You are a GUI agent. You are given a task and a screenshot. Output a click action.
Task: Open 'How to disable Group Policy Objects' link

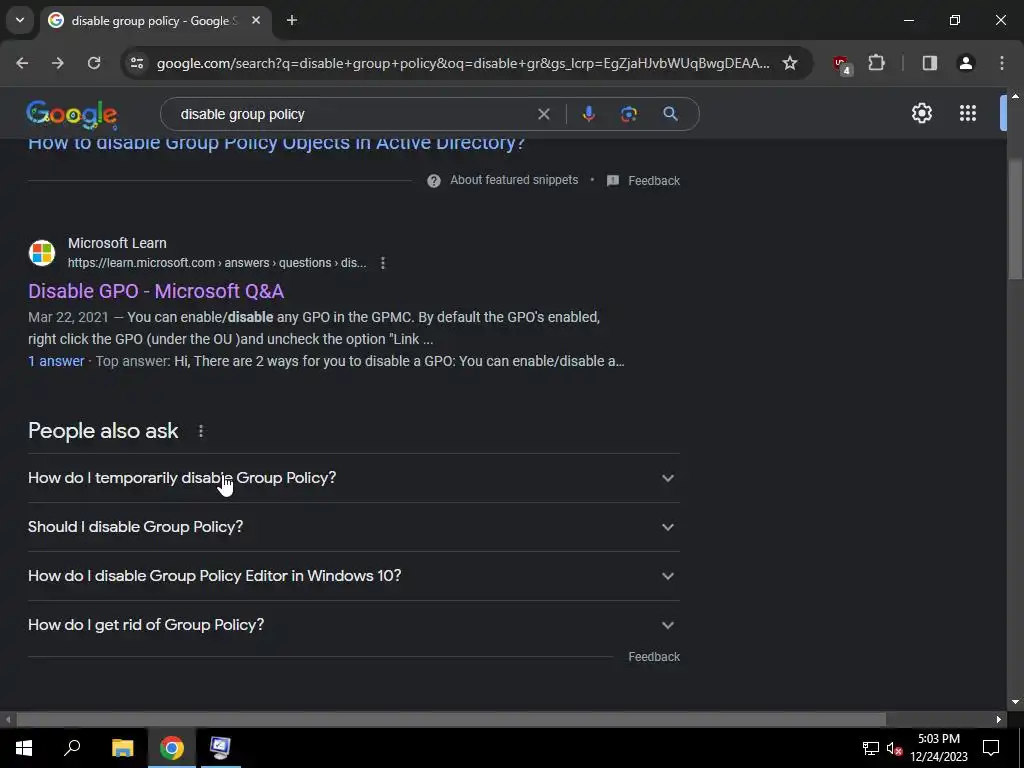pyautogui.click(x=276, y=143)
